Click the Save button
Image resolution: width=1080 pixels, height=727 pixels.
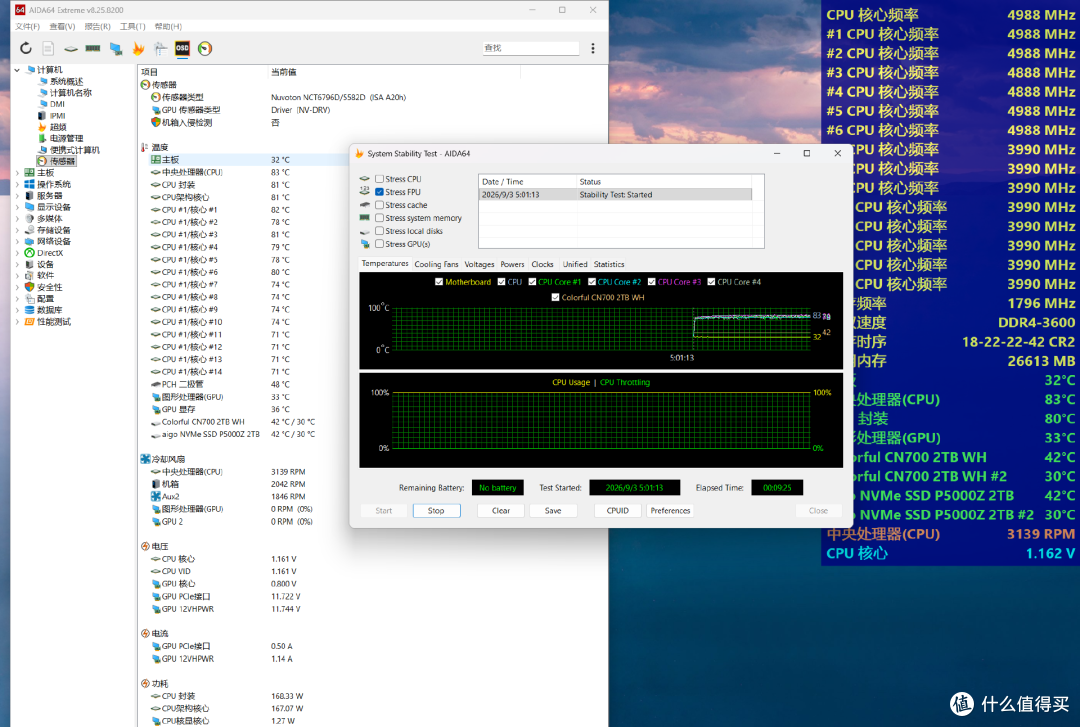(x=553, y=511)
